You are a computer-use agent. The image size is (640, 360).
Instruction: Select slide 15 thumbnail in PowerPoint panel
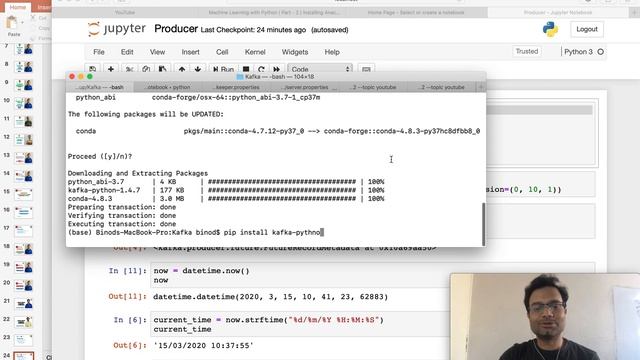[23, 194]
